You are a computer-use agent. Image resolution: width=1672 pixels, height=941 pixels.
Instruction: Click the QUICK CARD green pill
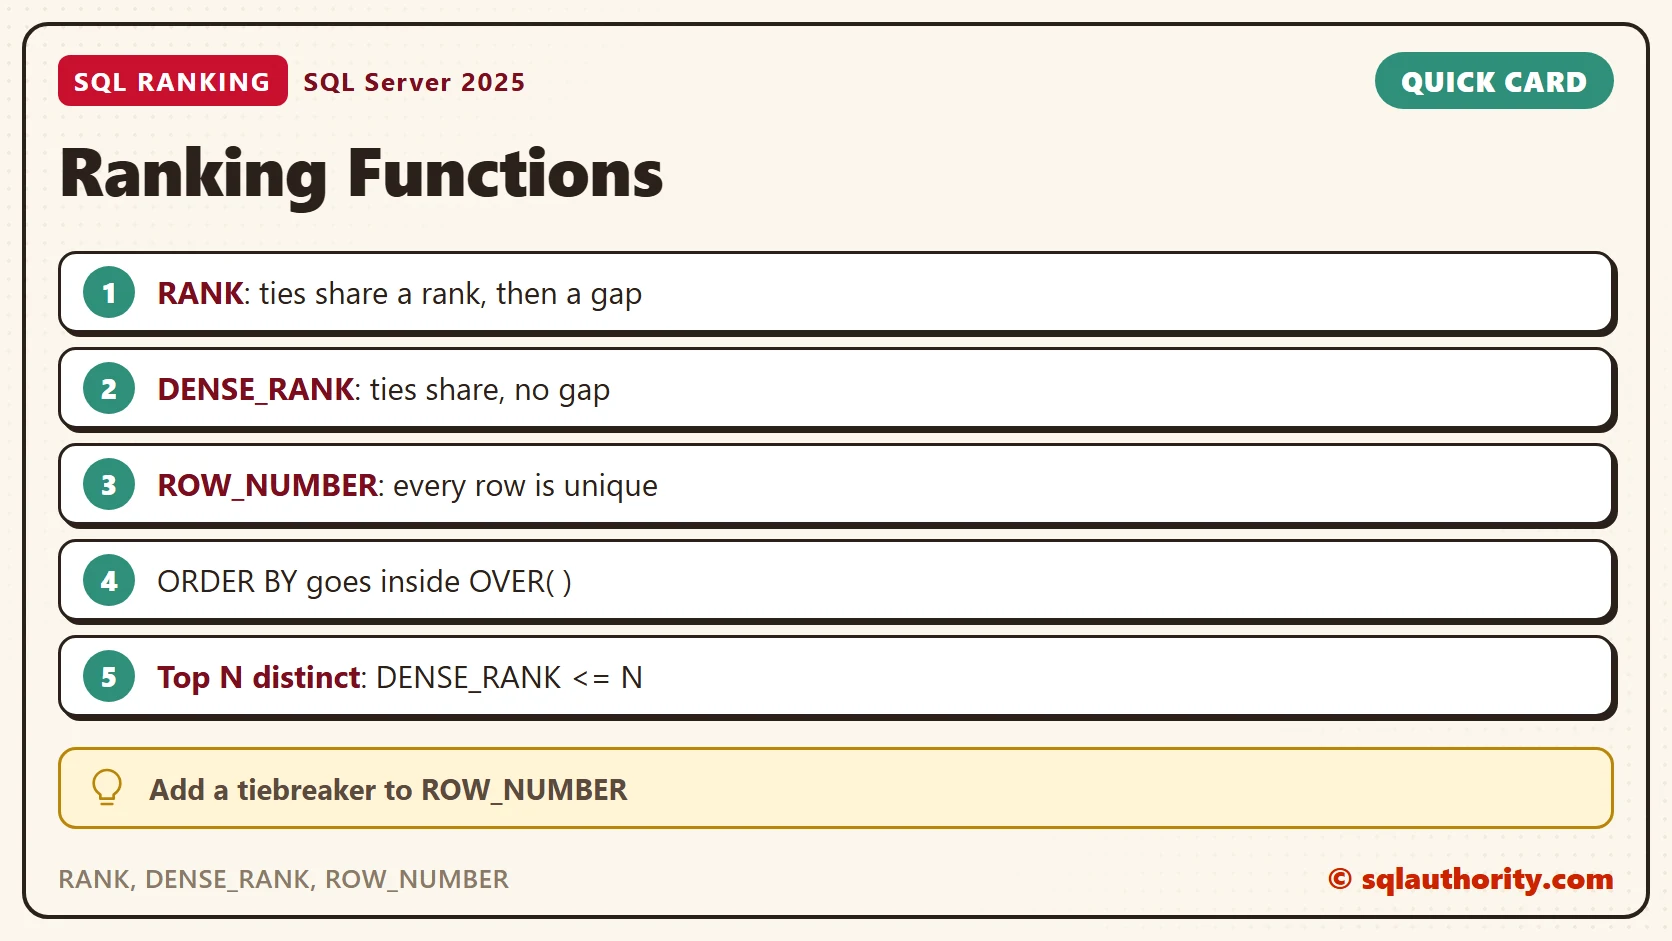tap(1494, 81)
